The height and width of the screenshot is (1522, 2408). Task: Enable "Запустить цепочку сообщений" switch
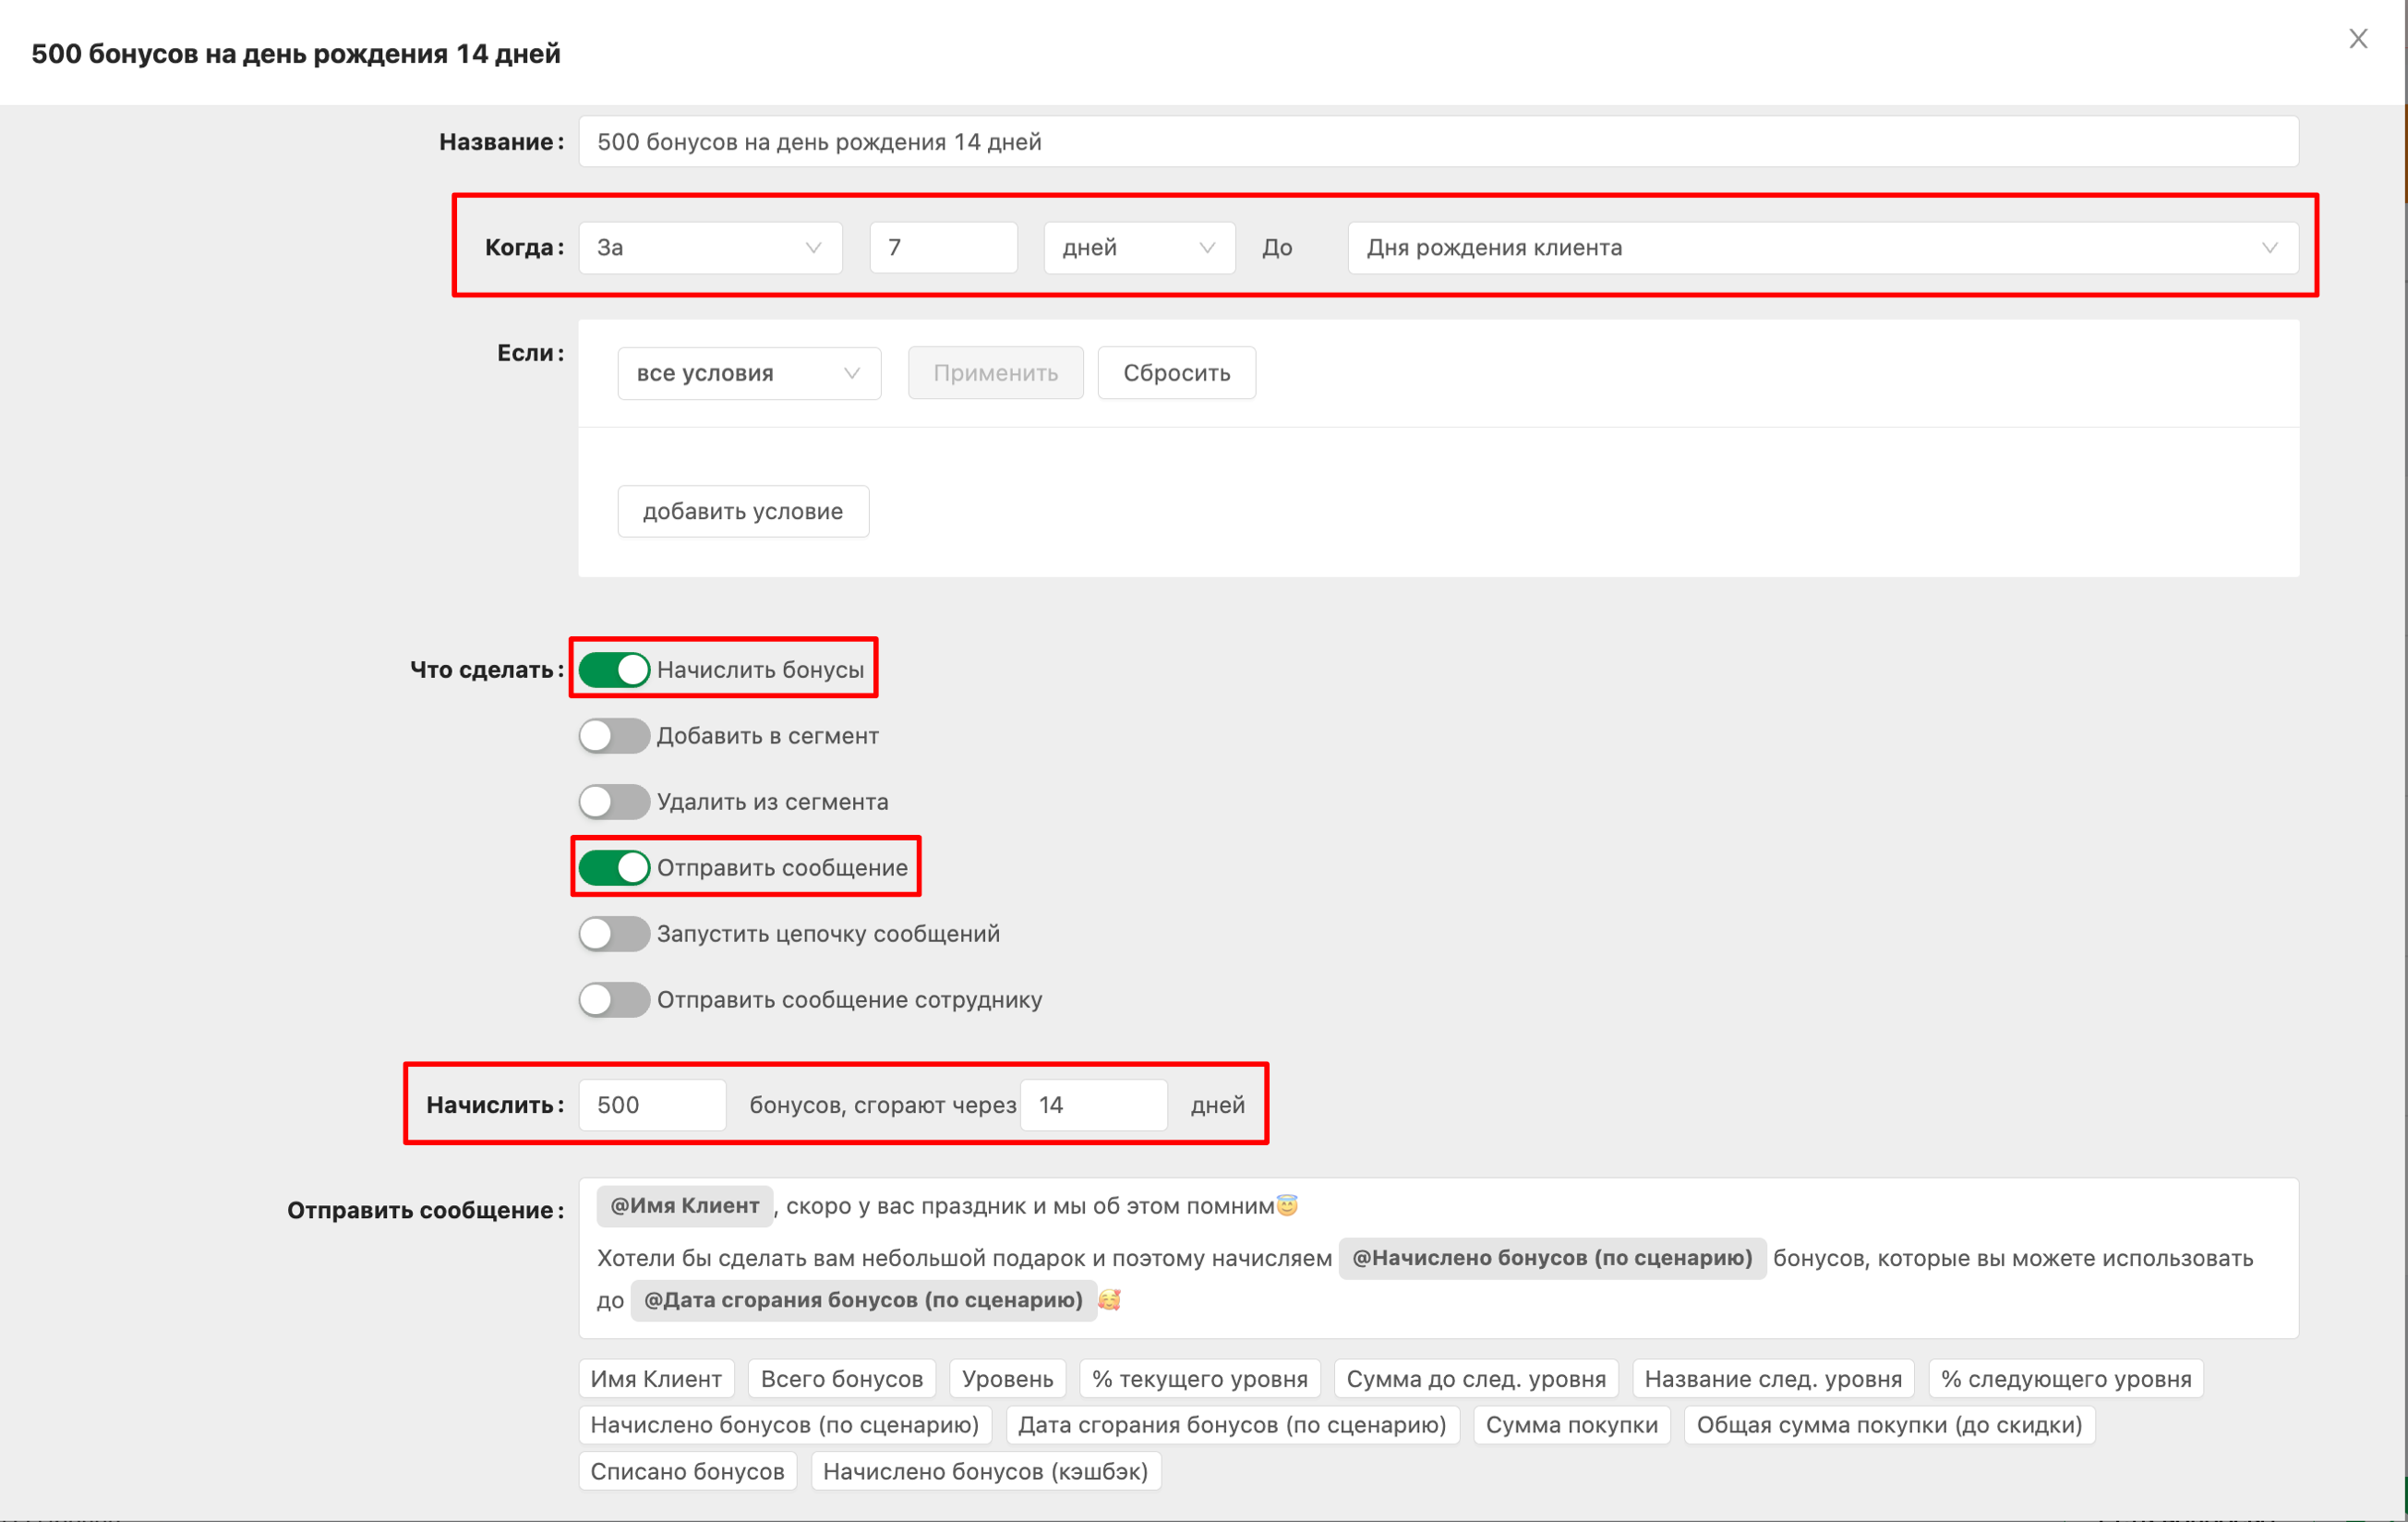tap(614, 933)
